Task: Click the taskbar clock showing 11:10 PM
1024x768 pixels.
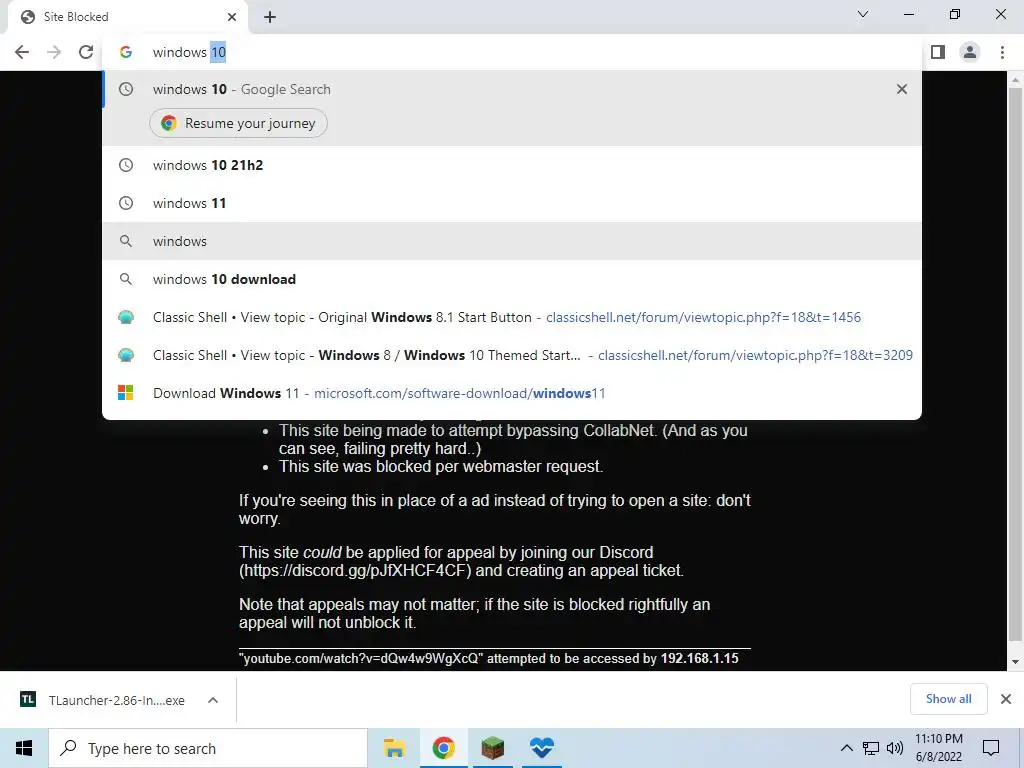Action: pos(938,748)
